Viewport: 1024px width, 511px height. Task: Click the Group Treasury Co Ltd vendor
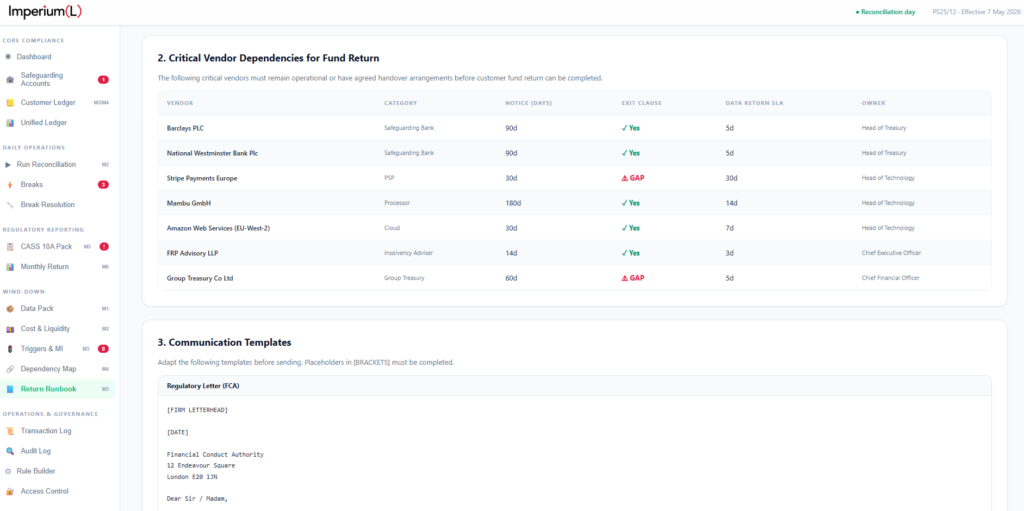tap(200, 278)
